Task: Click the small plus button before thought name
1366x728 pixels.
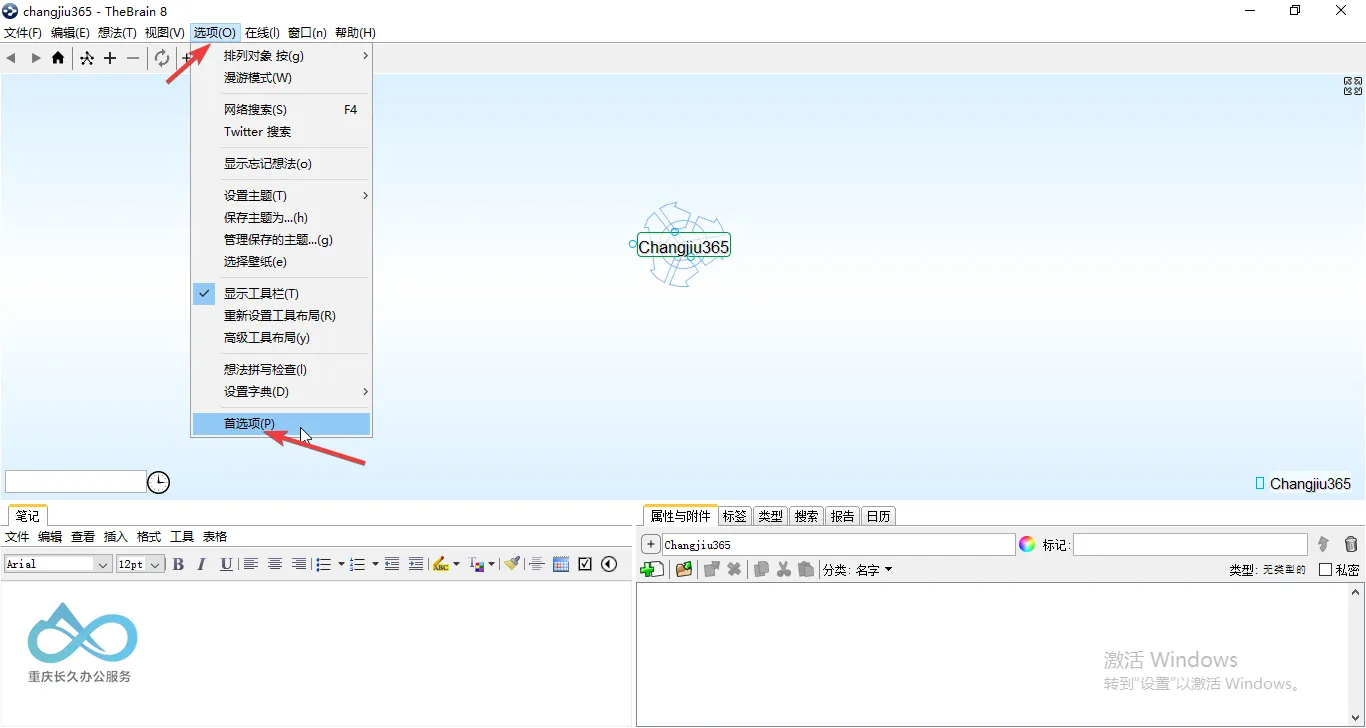Action: [650, 544]
